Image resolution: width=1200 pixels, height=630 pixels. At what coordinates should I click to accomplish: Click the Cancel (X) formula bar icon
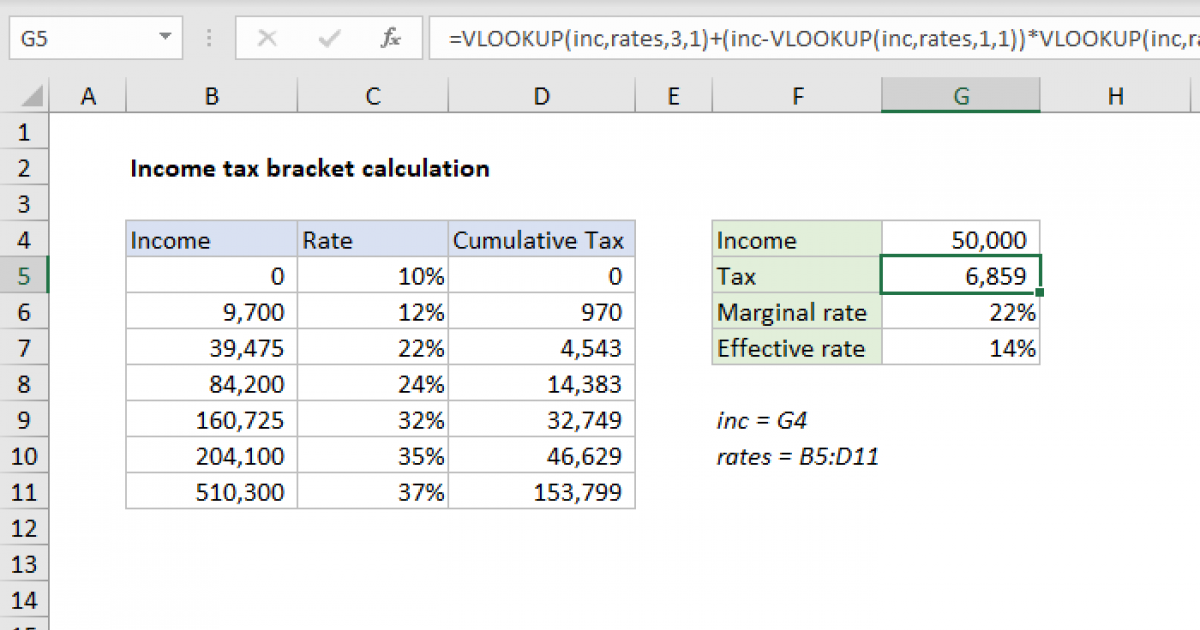[x=267, y=39]
